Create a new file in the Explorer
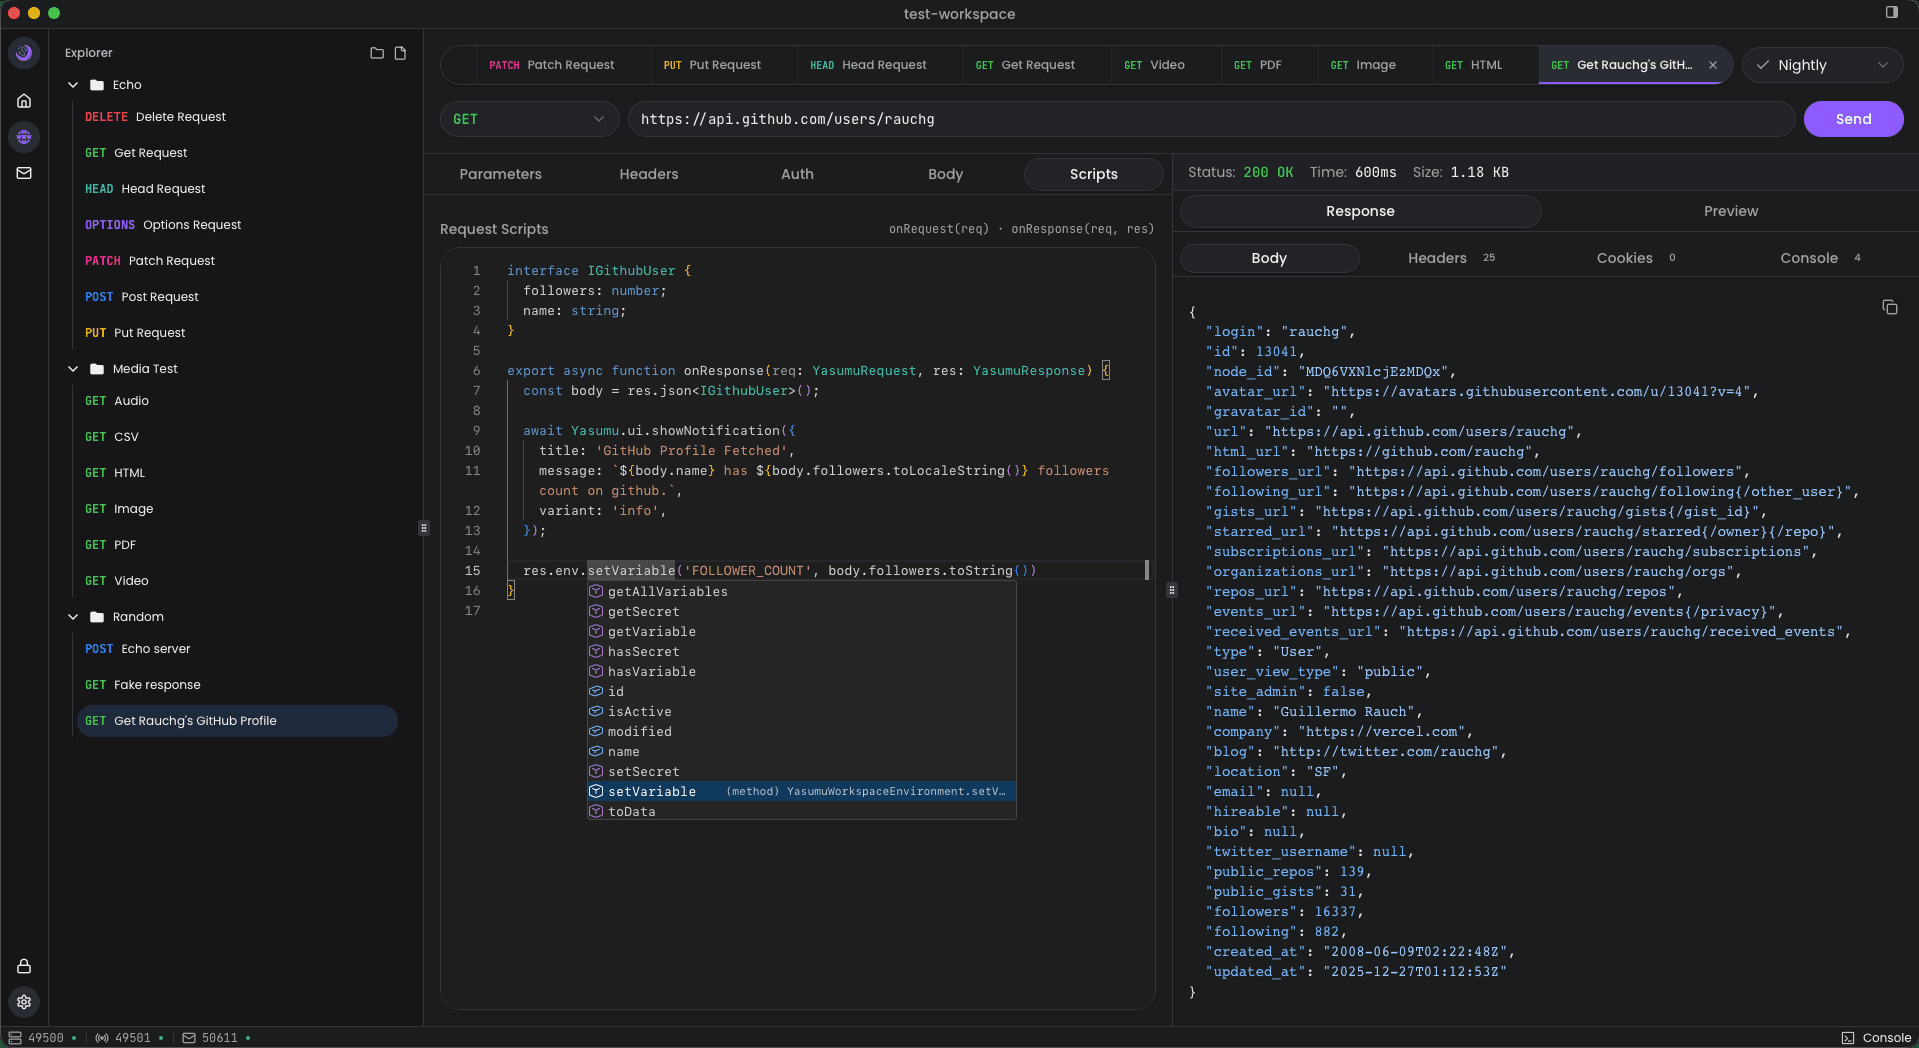The image size is (1919, 1048). (401, 53)
